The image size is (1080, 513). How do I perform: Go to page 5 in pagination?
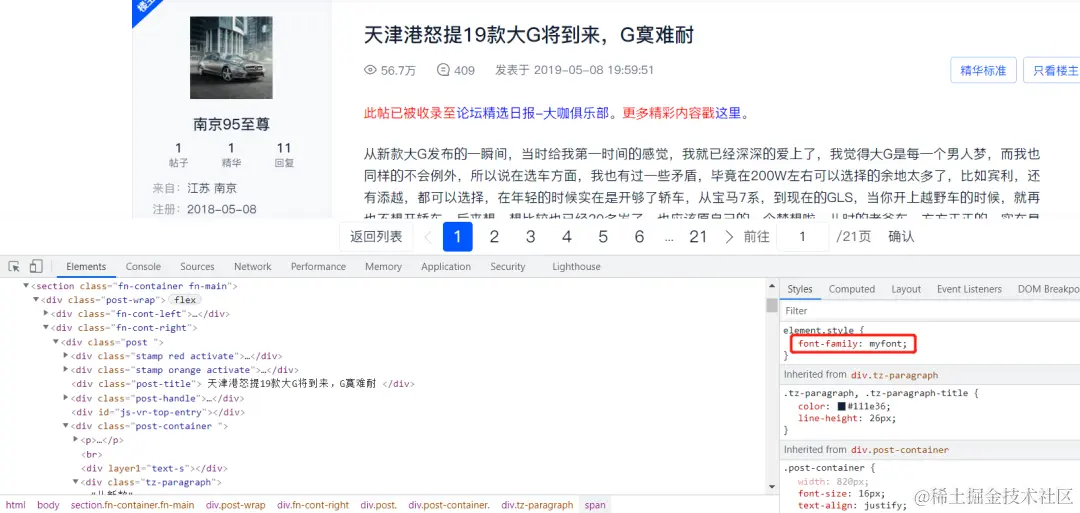click(x=603, y=237)
